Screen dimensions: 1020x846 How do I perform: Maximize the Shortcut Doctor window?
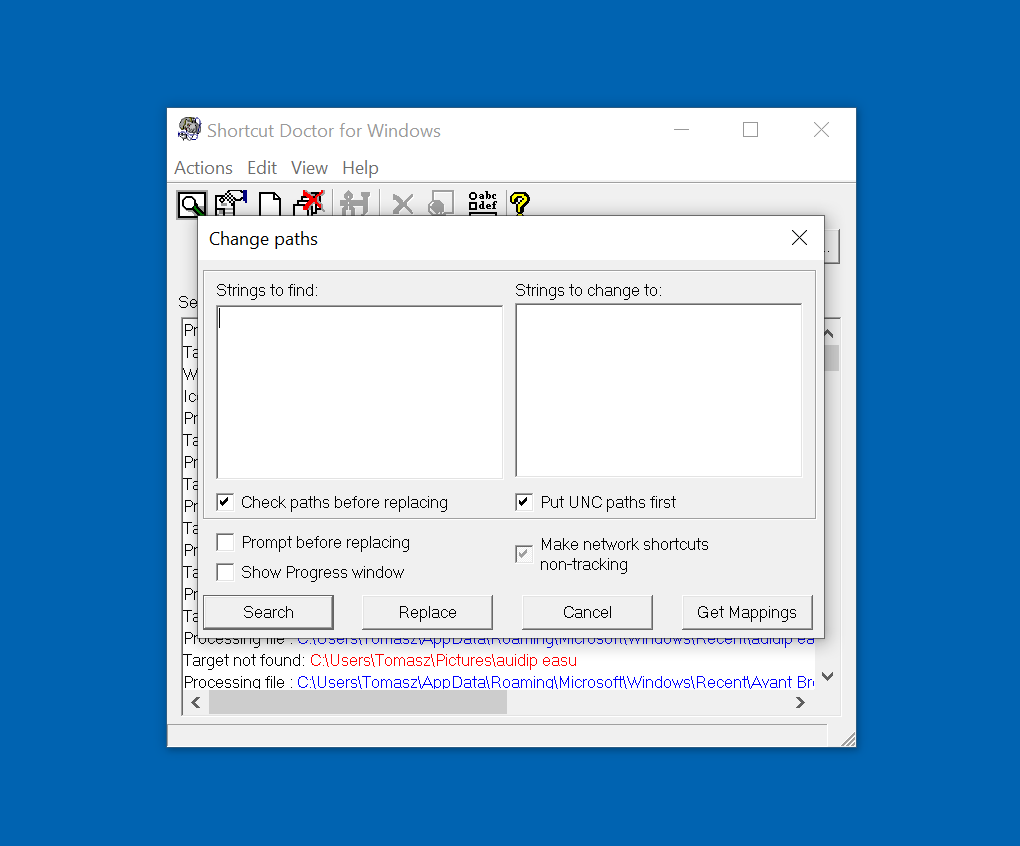point(751,129)
